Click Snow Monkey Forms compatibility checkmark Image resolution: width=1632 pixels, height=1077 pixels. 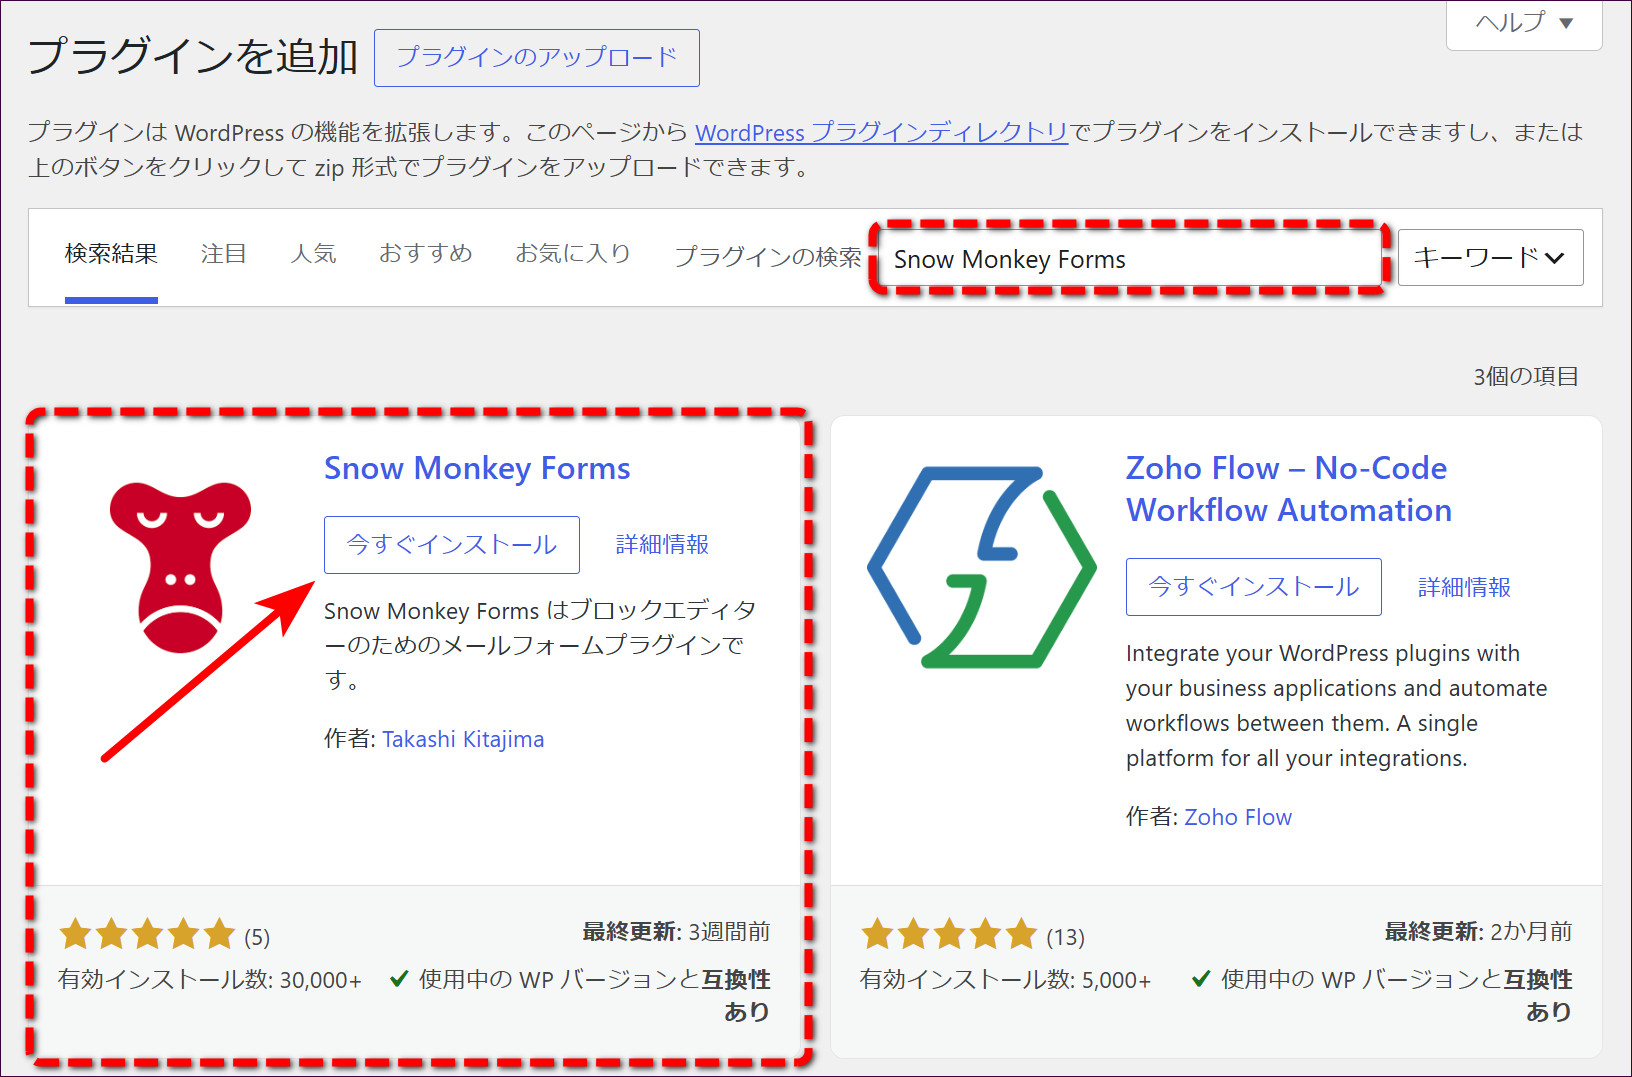[399, 979]
